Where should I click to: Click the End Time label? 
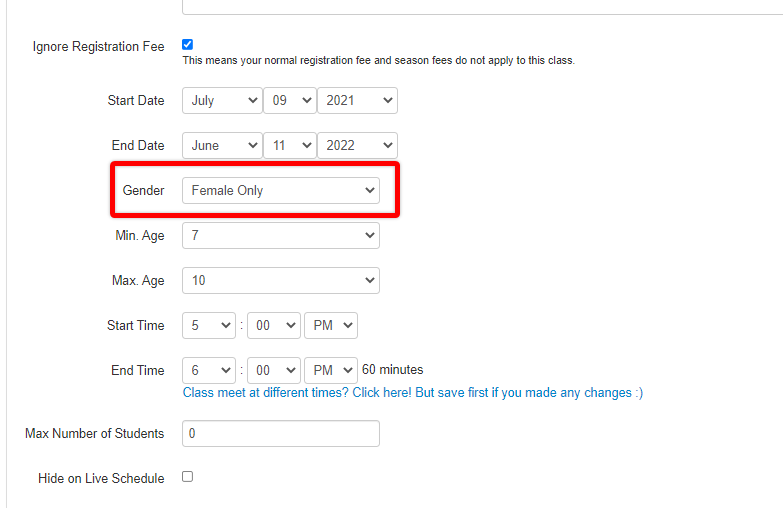click(138, 370)
